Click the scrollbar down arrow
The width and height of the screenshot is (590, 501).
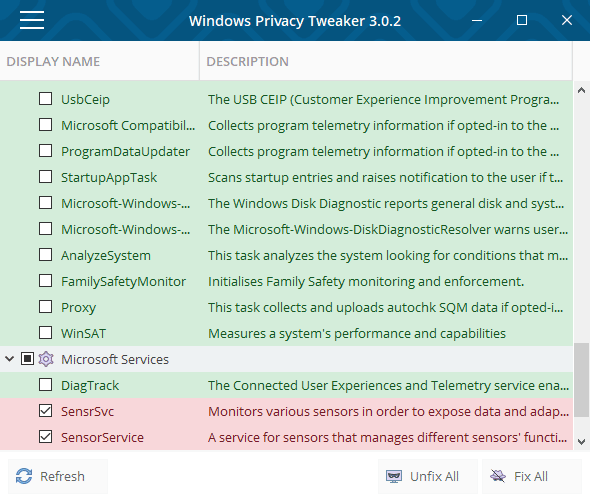tap(581, 442)
